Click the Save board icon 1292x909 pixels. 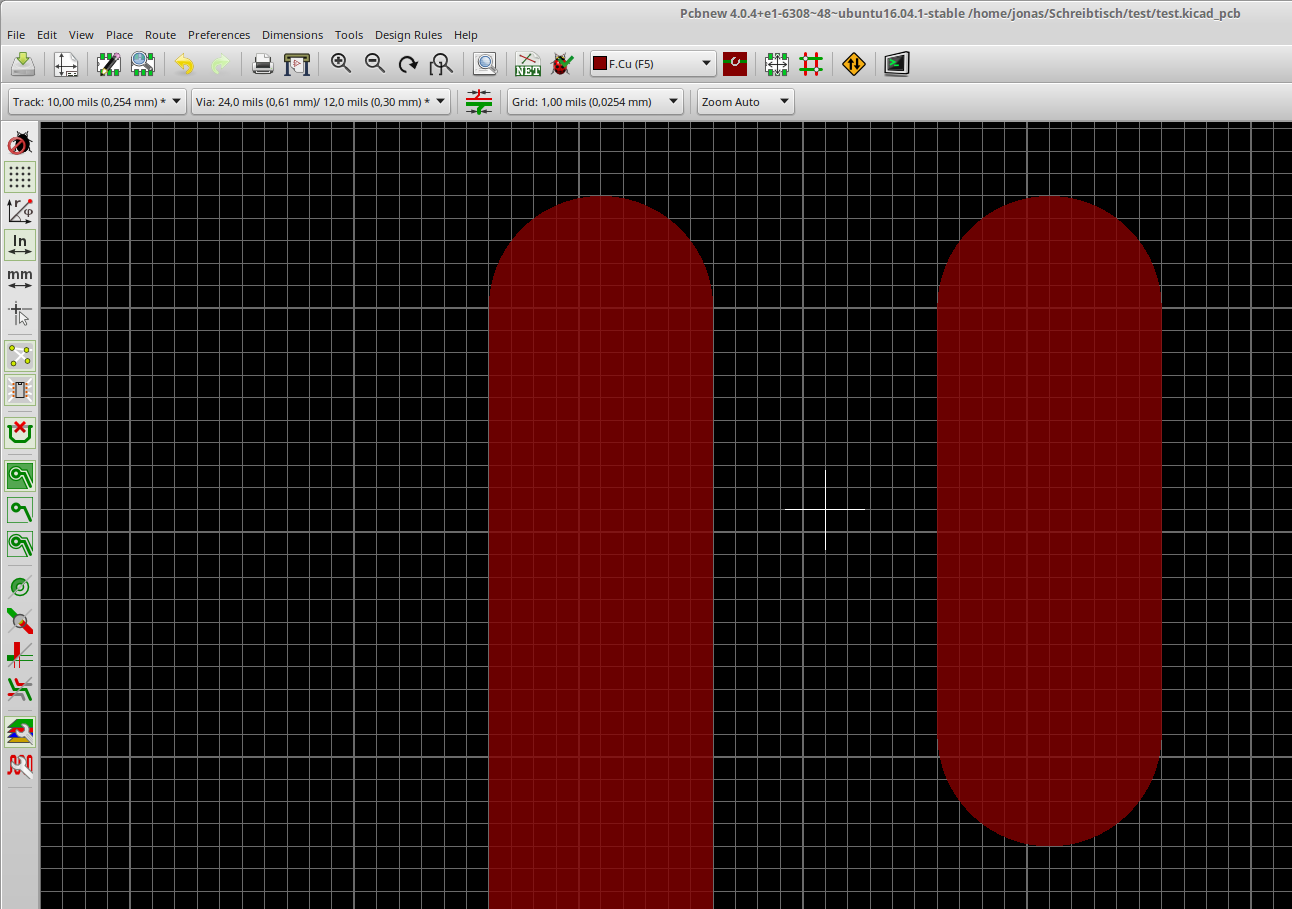pyautogui.click(x=23, y=65)
